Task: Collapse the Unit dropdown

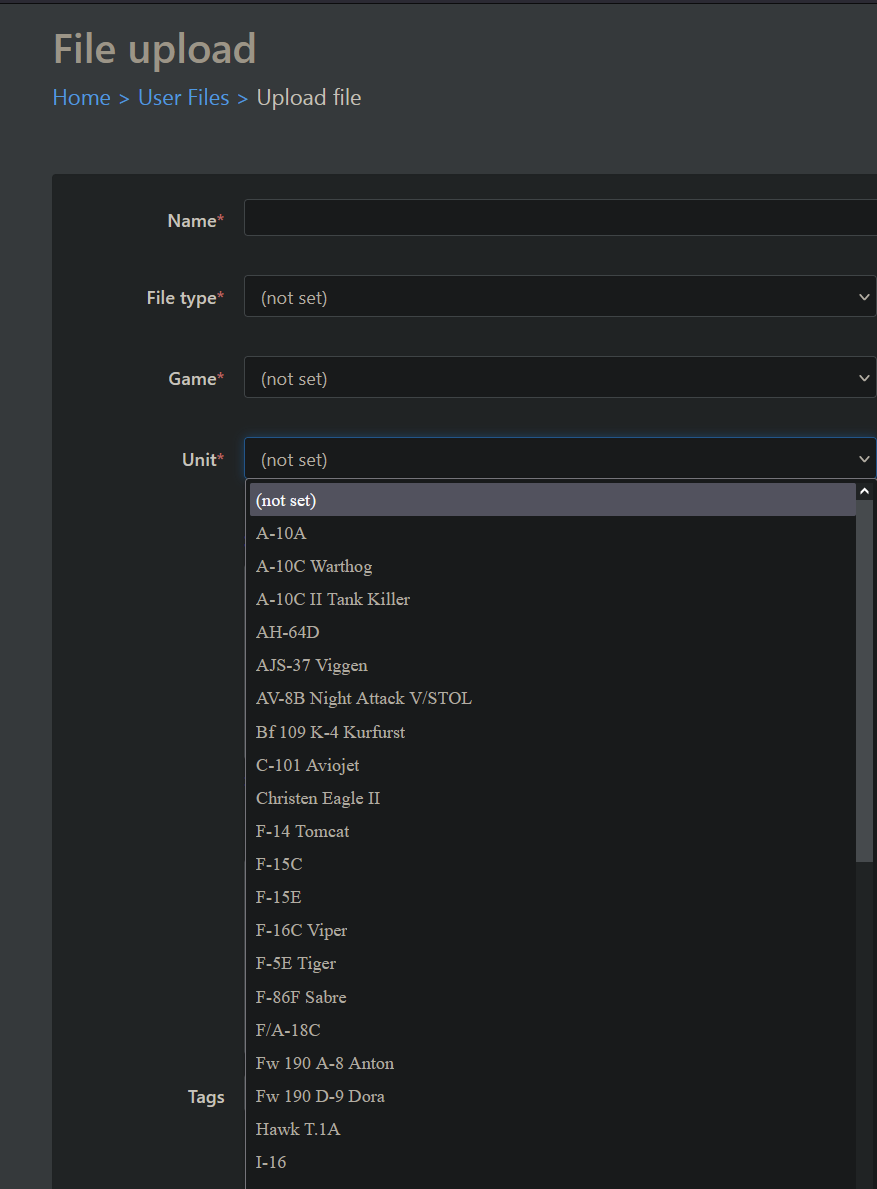Action: click(x=560, y=458)
